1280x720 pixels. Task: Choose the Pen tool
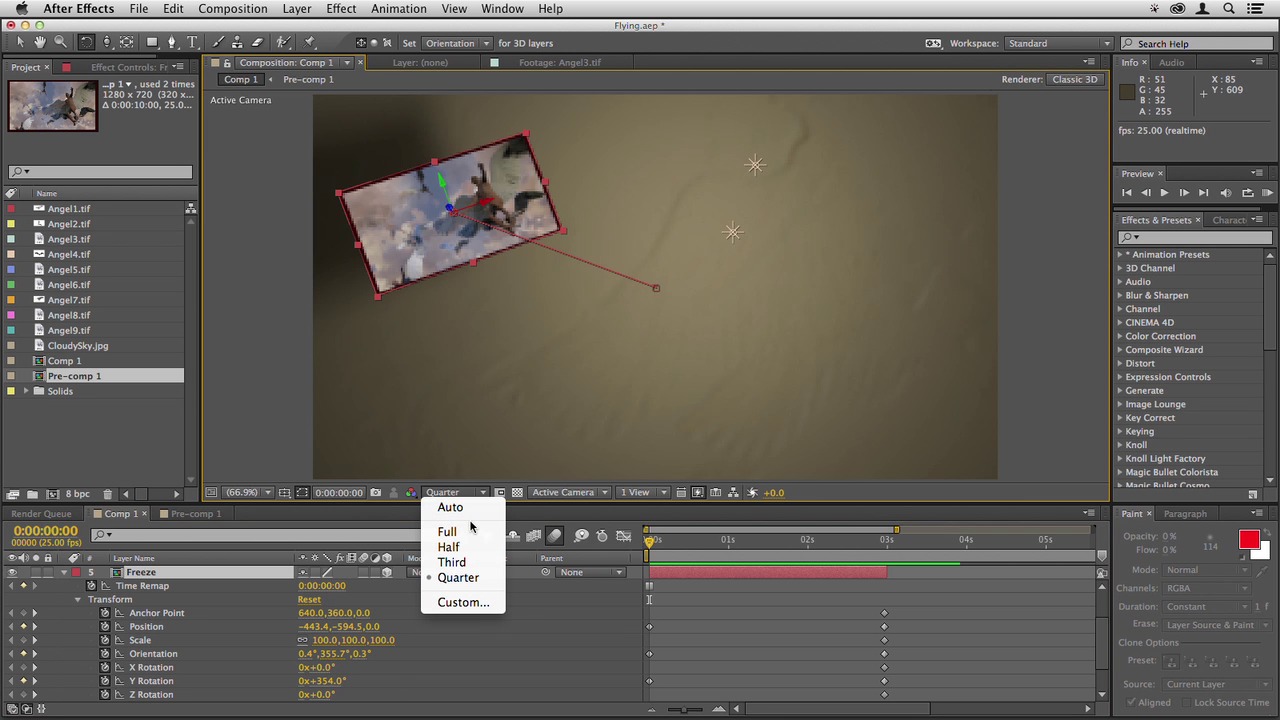pyautogui.click(x=172, y=42)
